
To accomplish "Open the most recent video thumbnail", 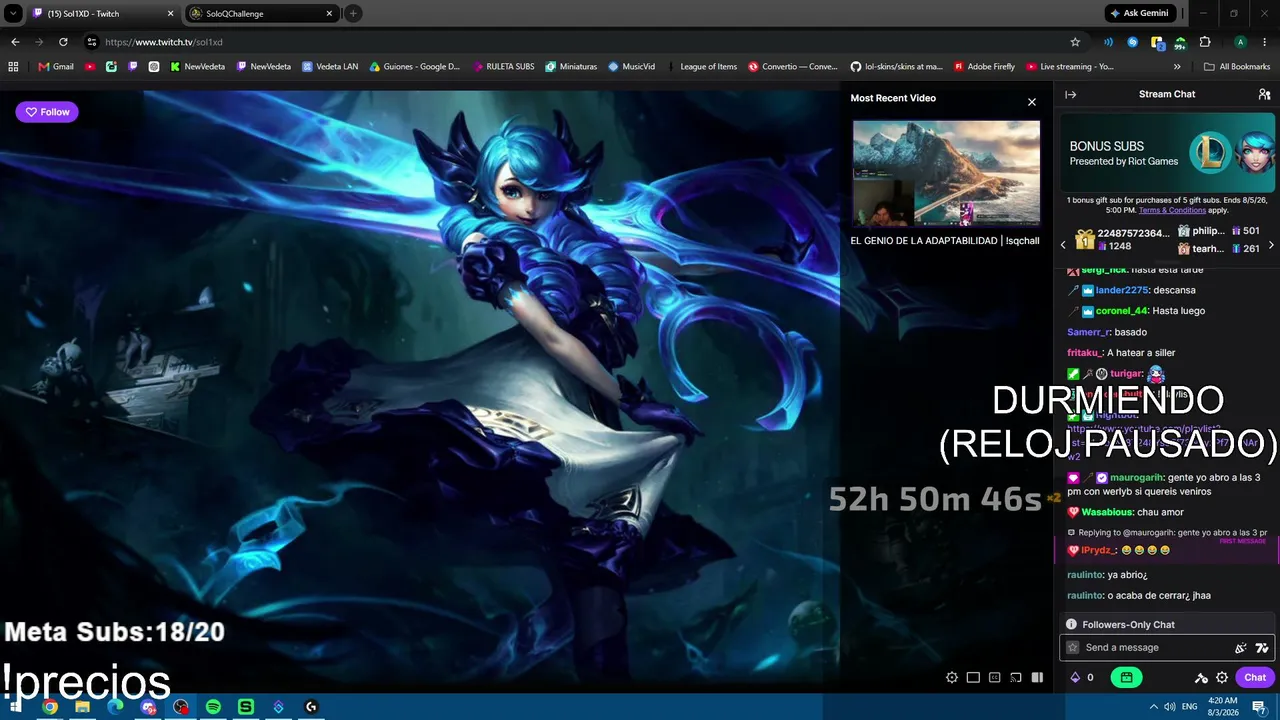I will click(x=946, y=173).
